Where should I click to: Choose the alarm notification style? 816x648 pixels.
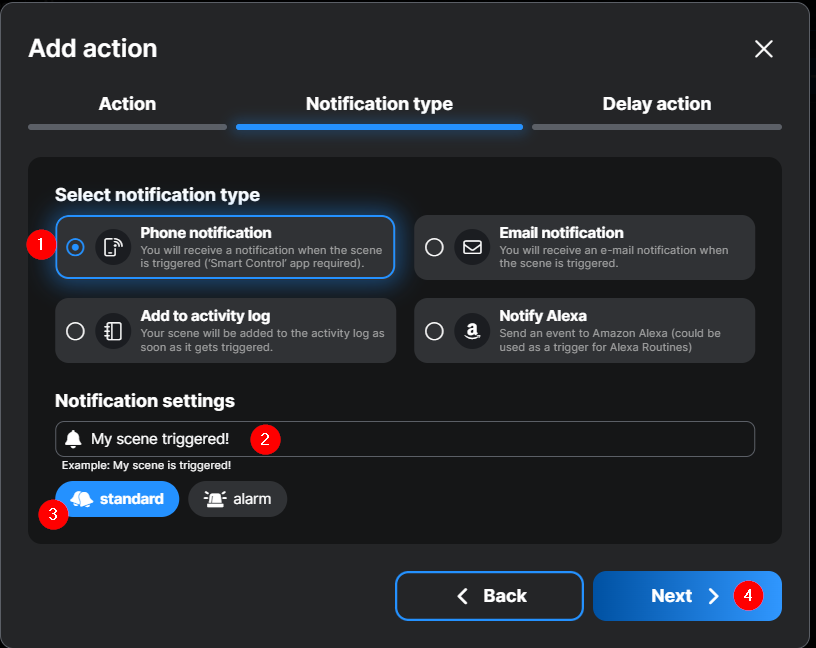238,499
